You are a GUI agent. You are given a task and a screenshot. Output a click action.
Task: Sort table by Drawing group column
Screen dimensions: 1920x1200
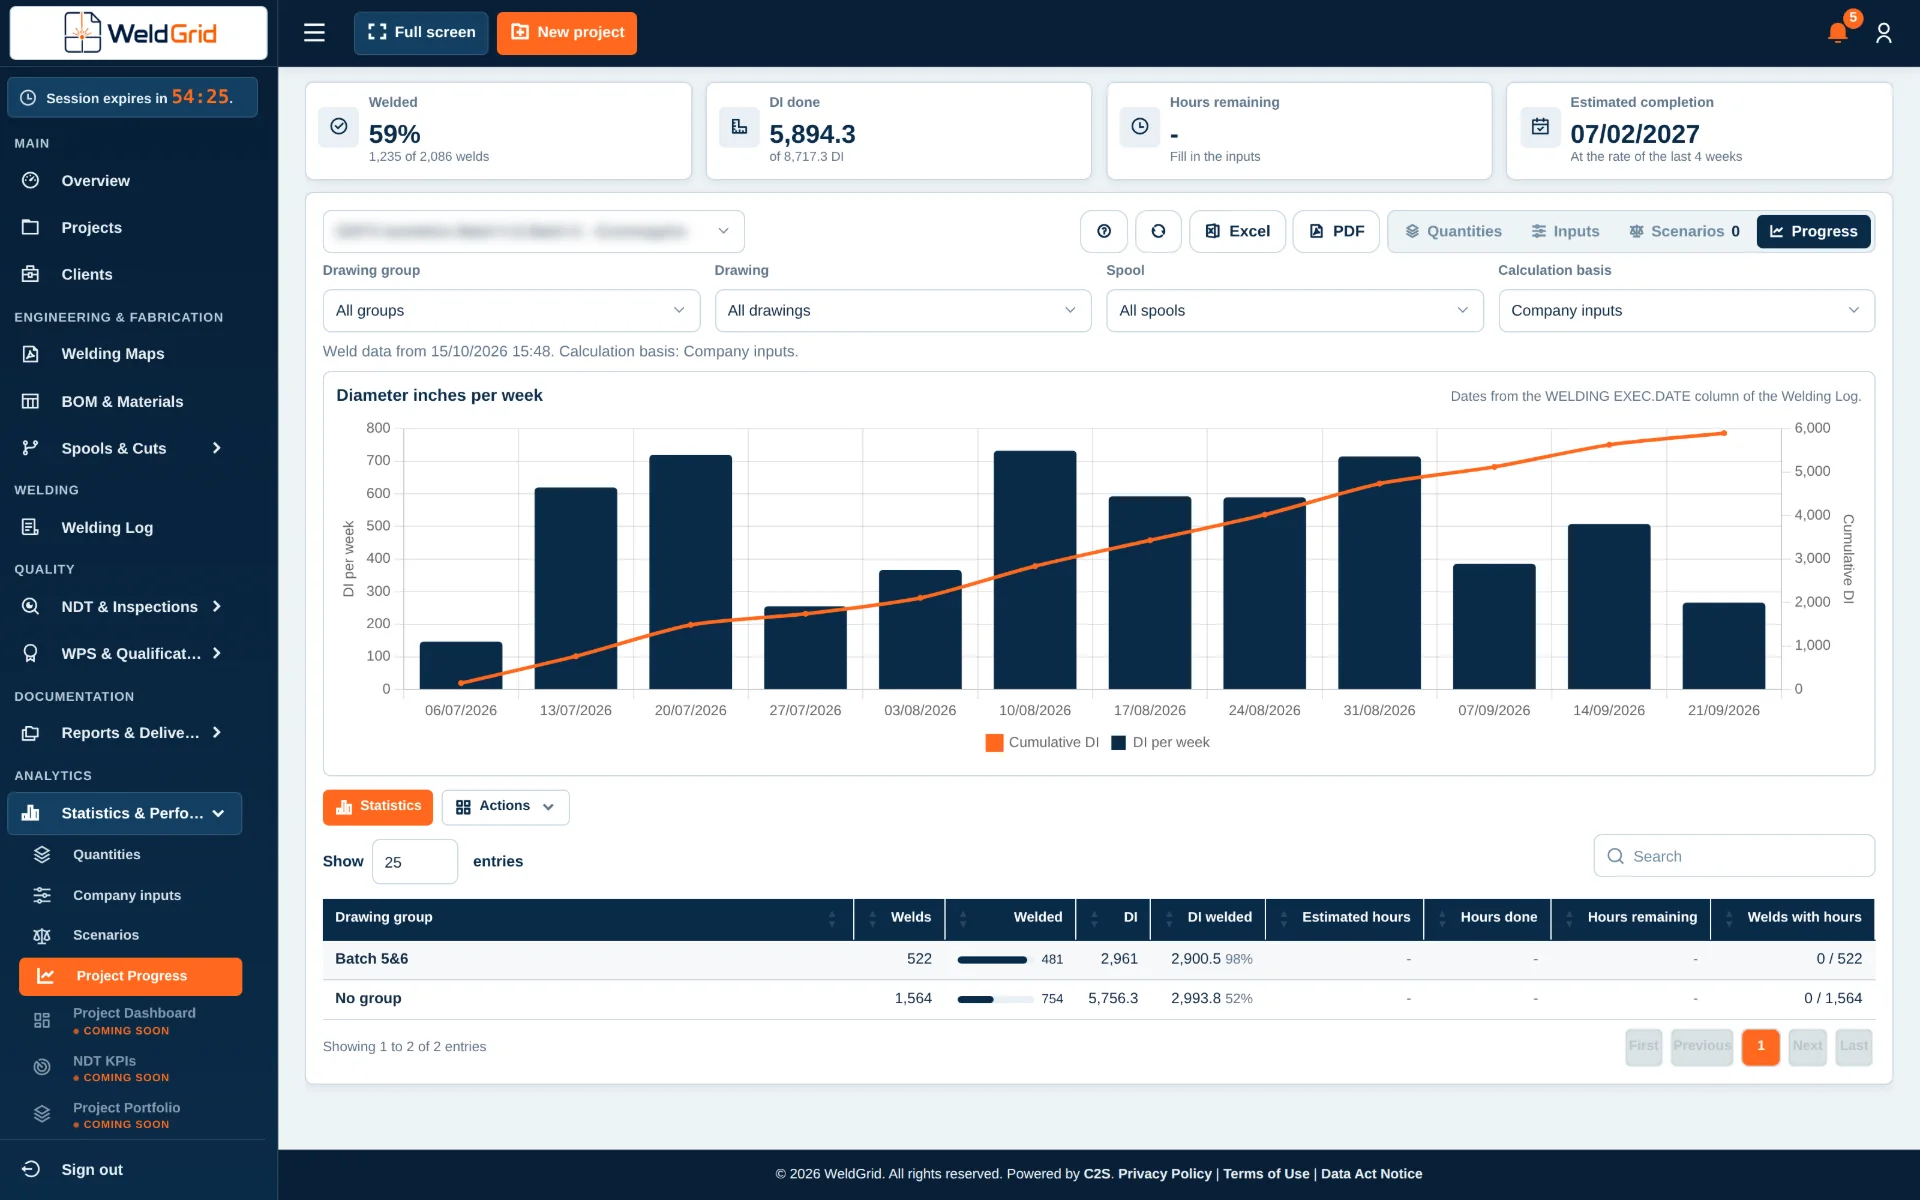[587, 918]
